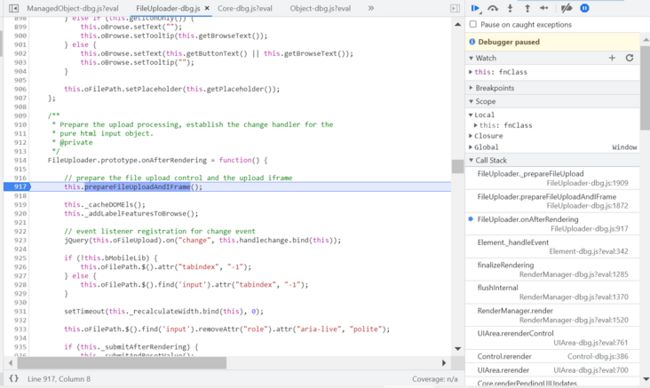Click the highlighted prepareFileUploadAndIFrame call
This screenshot has width=650, height=388.
138,187
